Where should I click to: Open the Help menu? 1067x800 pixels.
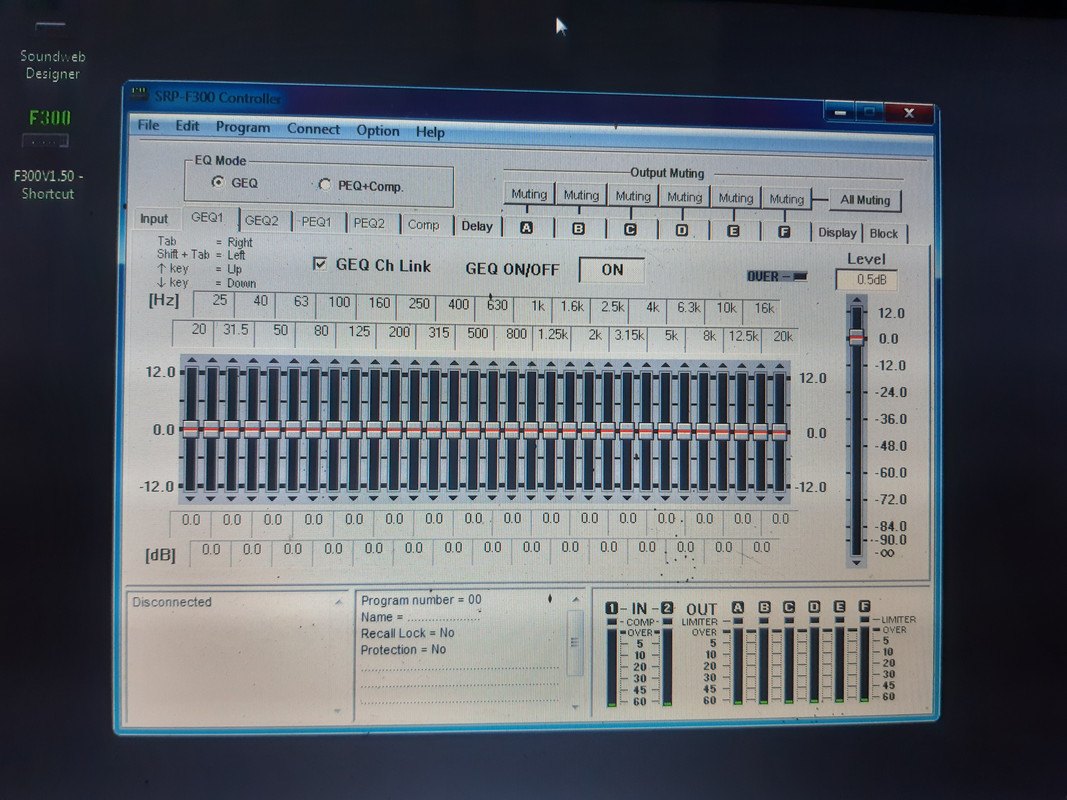point(430,131)
